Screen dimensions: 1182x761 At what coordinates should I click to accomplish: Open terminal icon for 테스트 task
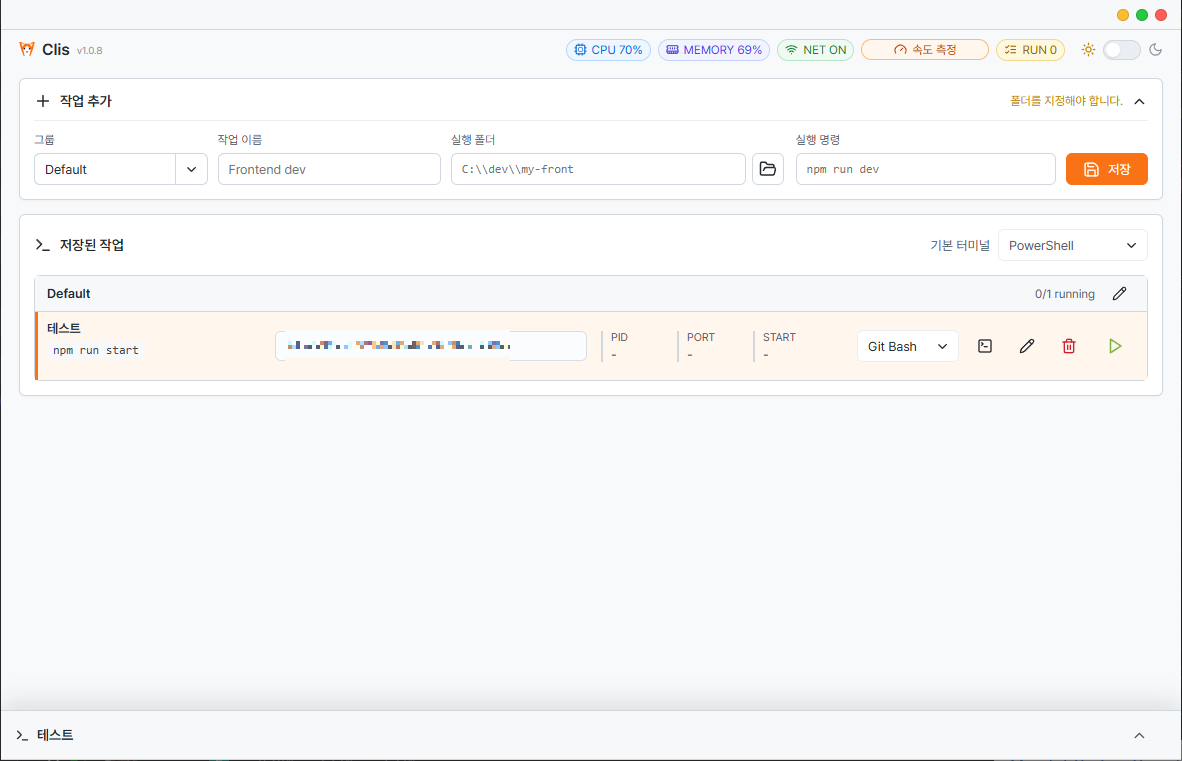(x=984, y=346)
